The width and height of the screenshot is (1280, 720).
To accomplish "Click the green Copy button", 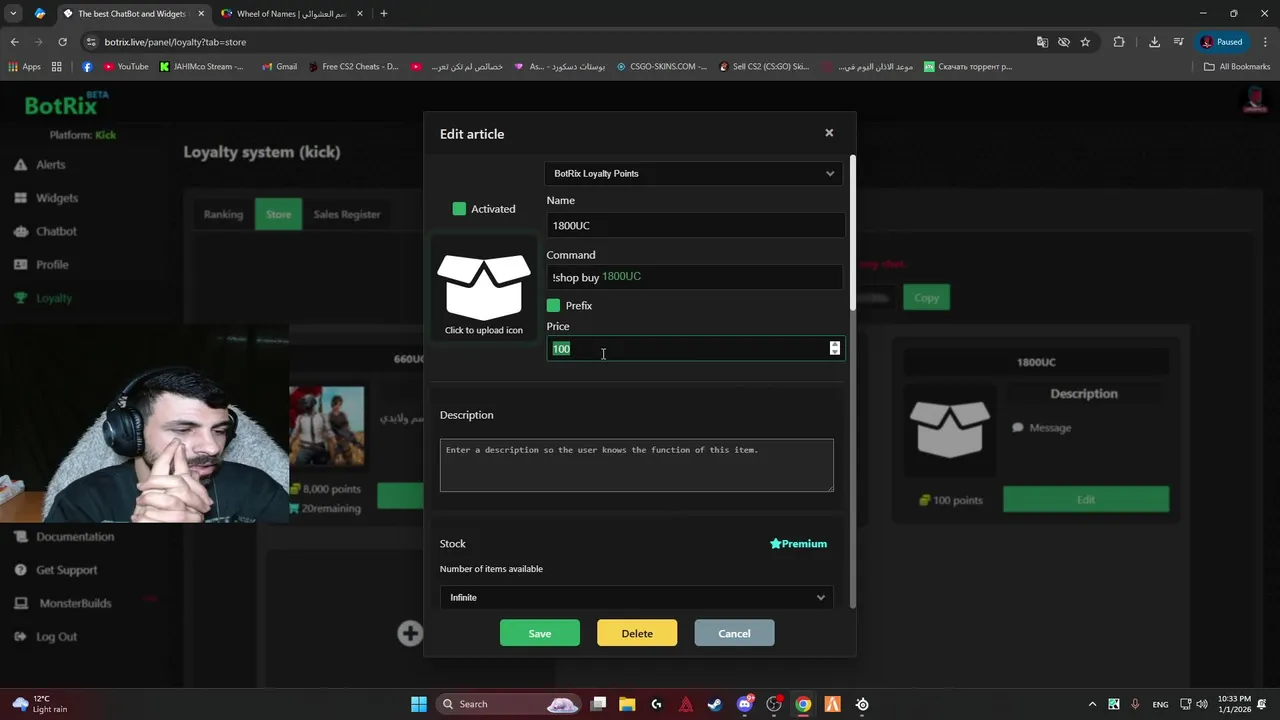I will 926,297.
